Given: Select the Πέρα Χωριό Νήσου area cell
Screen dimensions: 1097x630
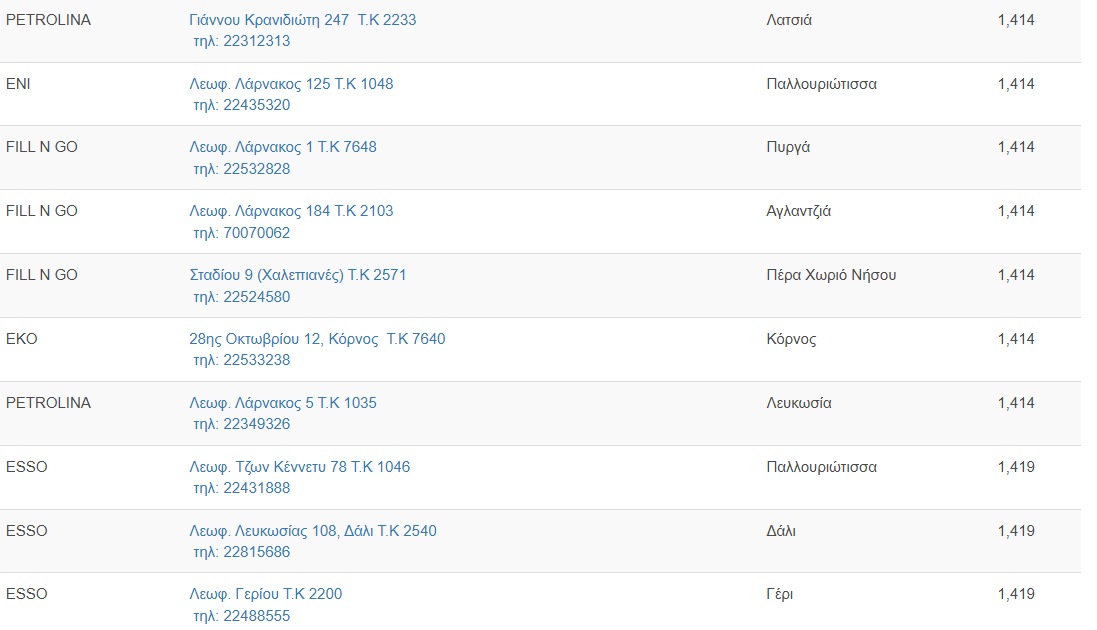Looking at the screenshot, I should pyautogui.click(x=831, y=275).
